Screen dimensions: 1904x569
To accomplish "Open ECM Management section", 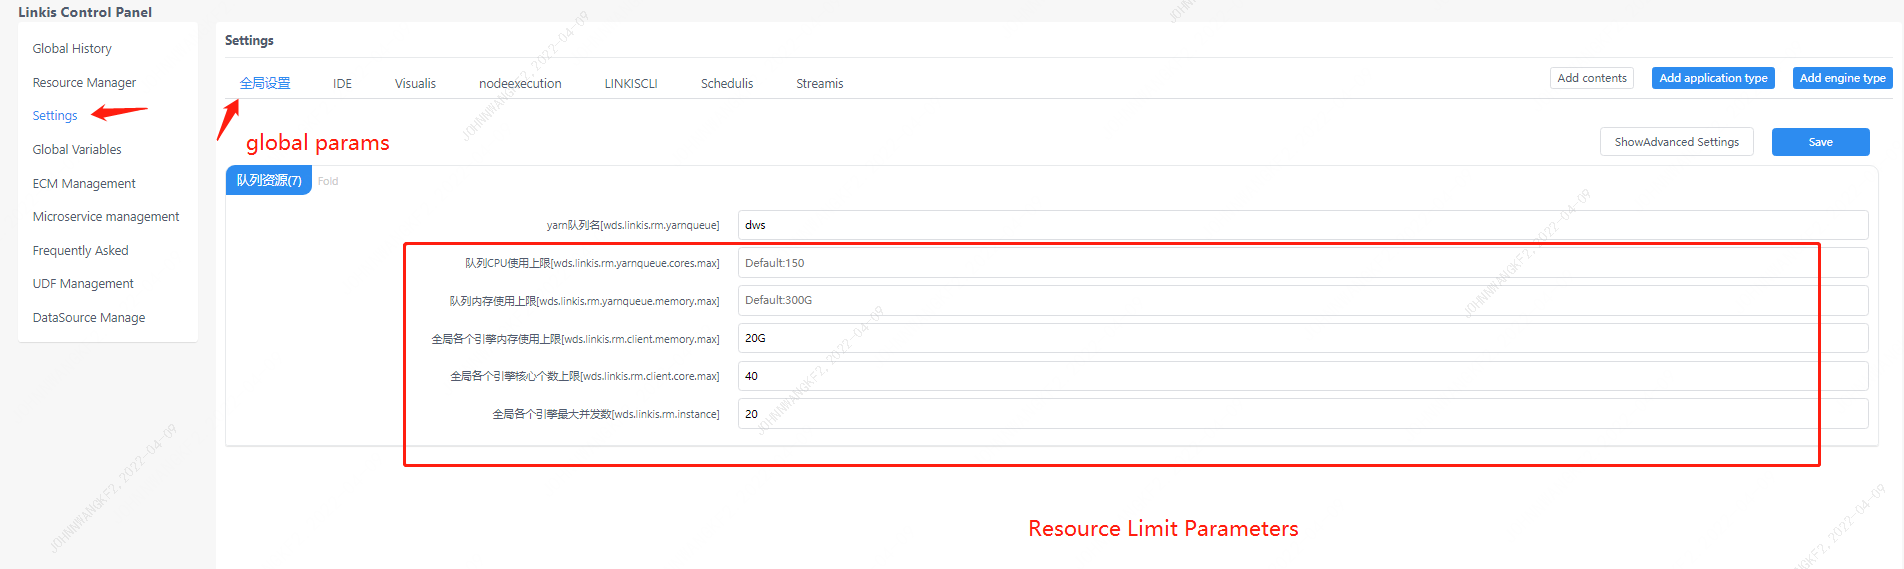I will pyautogui.click(x=84, y=183).
